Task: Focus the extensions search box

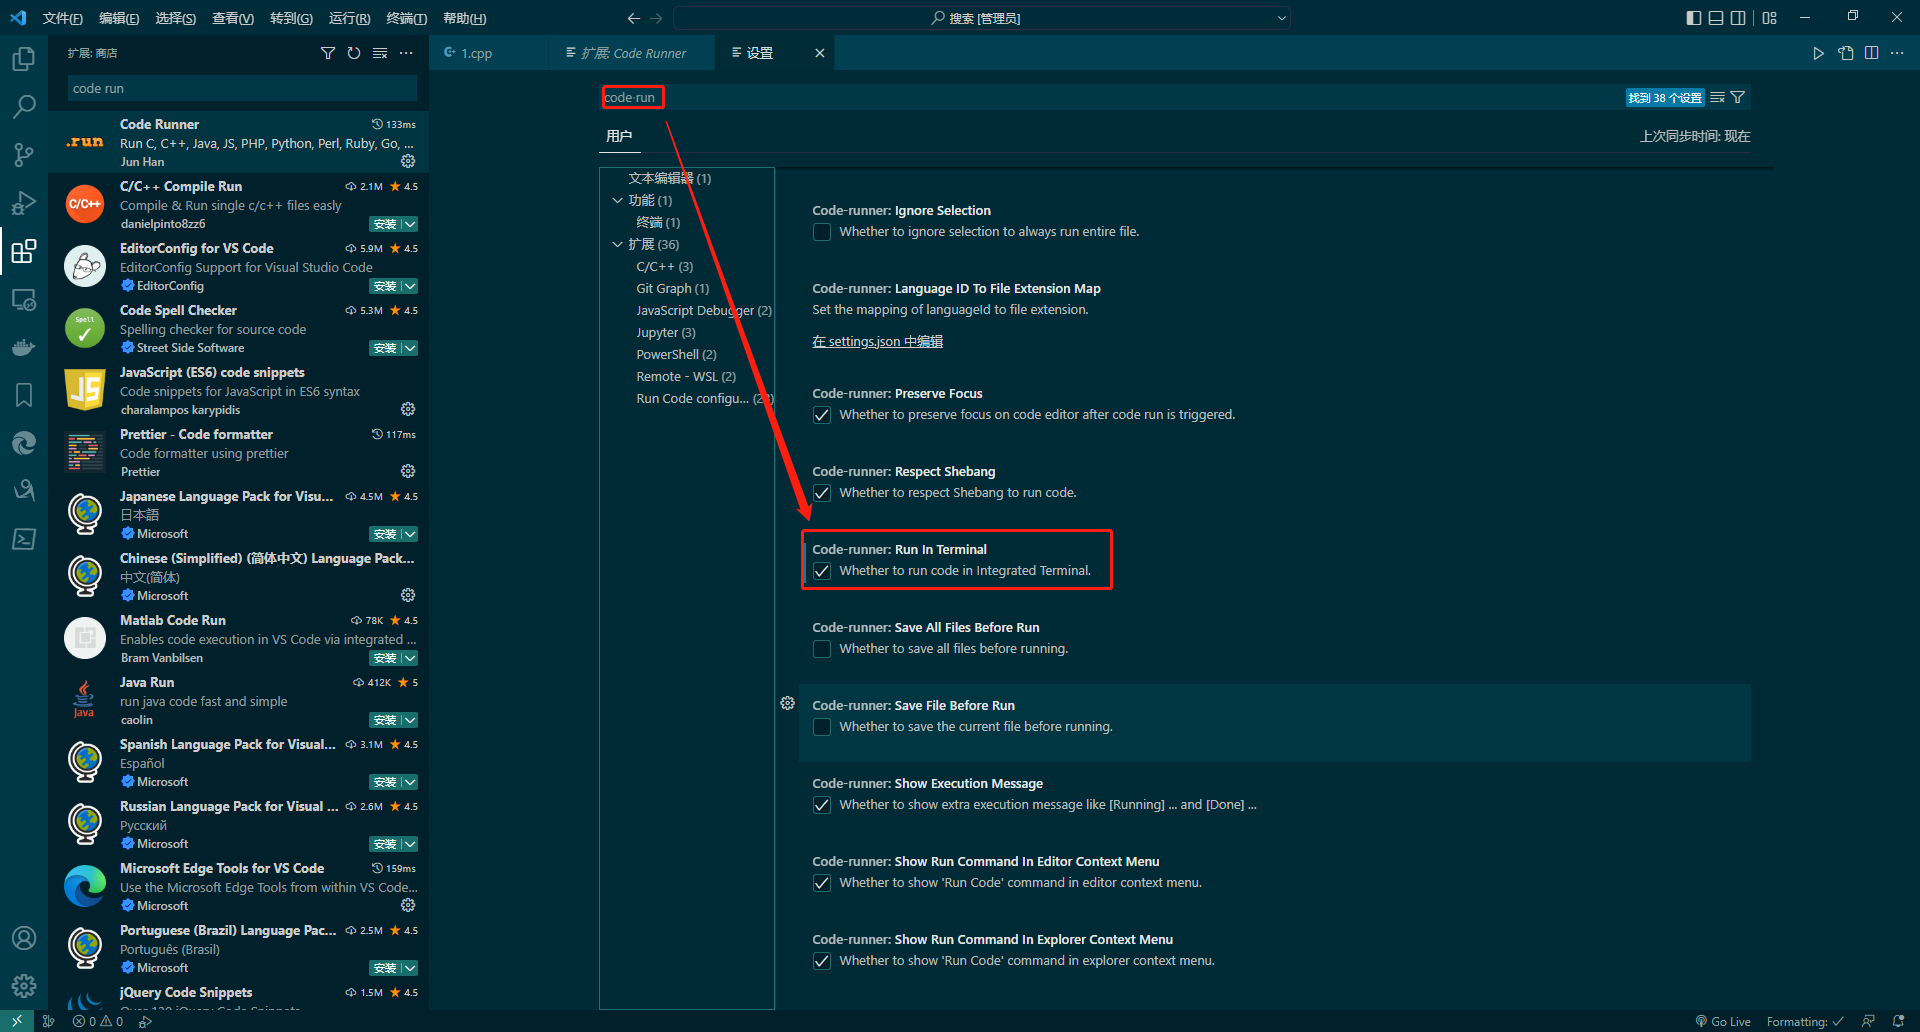Action: 242,88
